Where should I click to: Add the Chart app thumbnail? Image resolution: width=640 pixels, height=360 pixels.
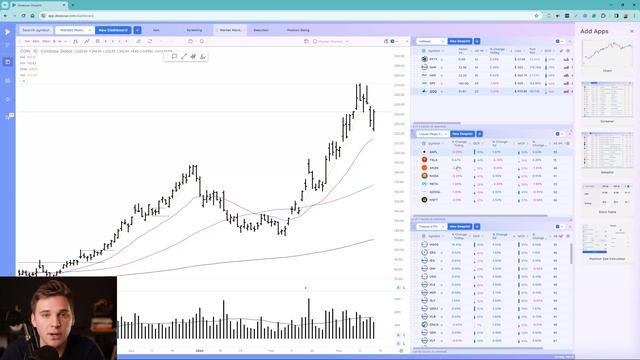click(607, 53)
